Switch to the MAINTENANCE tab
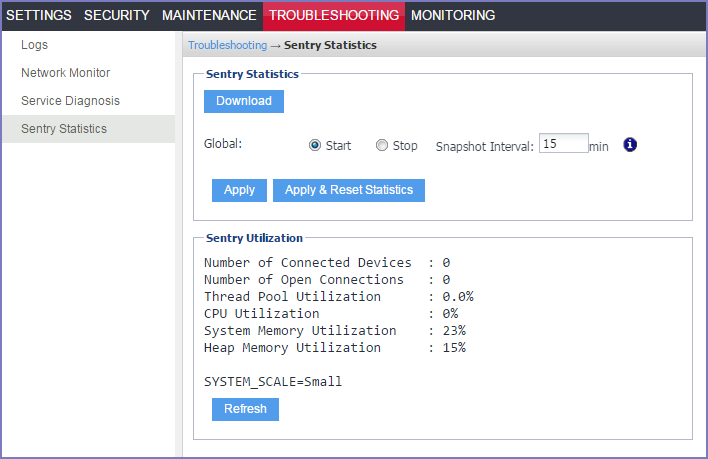 coord(209,15)
